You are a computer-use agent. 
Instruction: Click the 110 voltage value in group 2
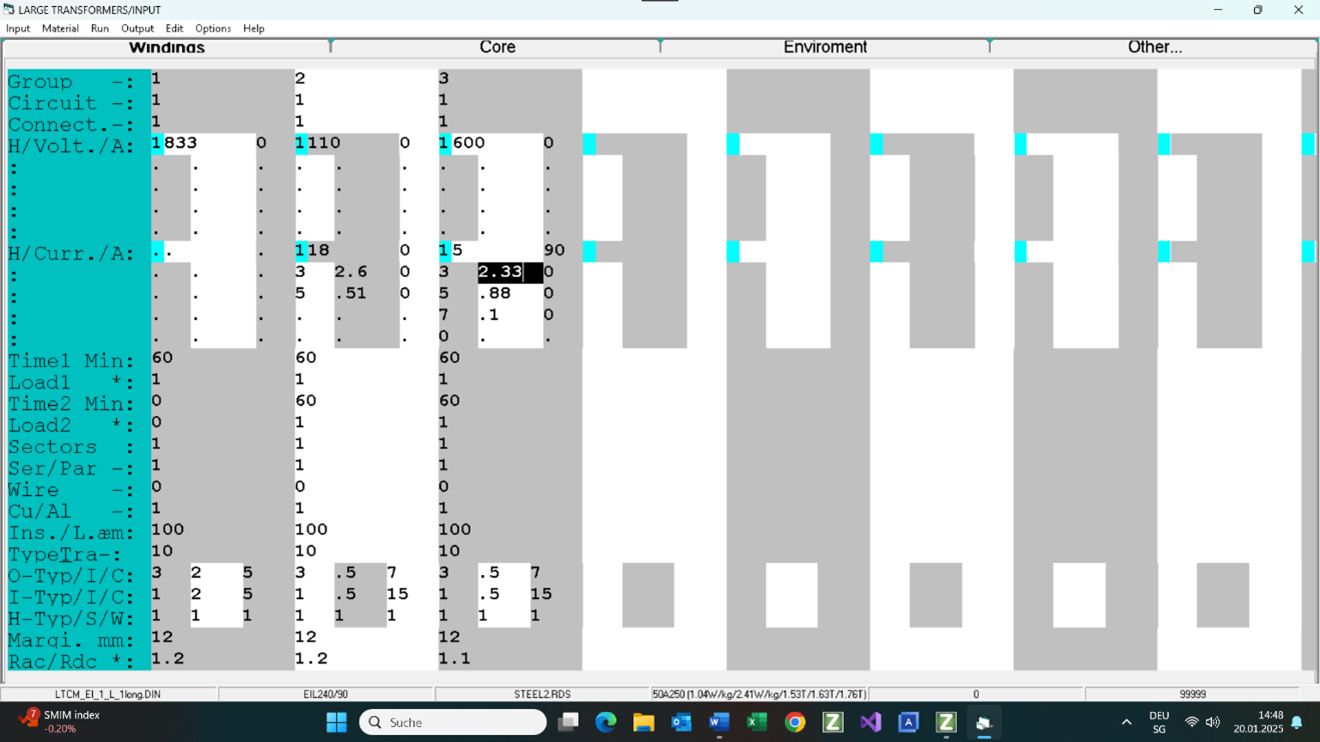point(324,143)
